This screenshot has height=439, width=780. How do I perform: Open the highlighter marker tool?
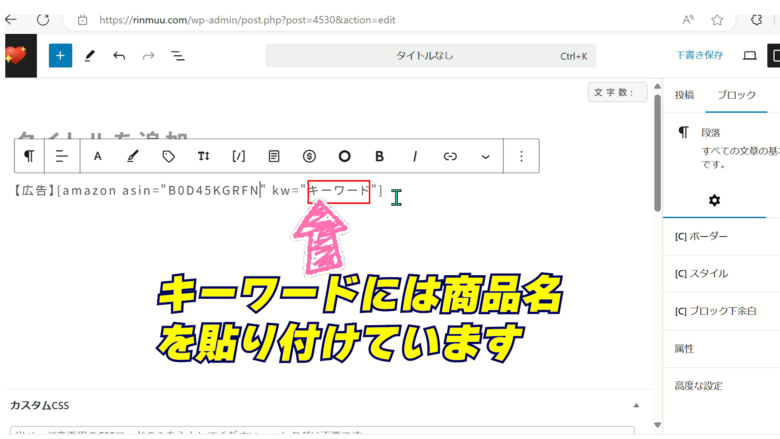coord(133,156)
